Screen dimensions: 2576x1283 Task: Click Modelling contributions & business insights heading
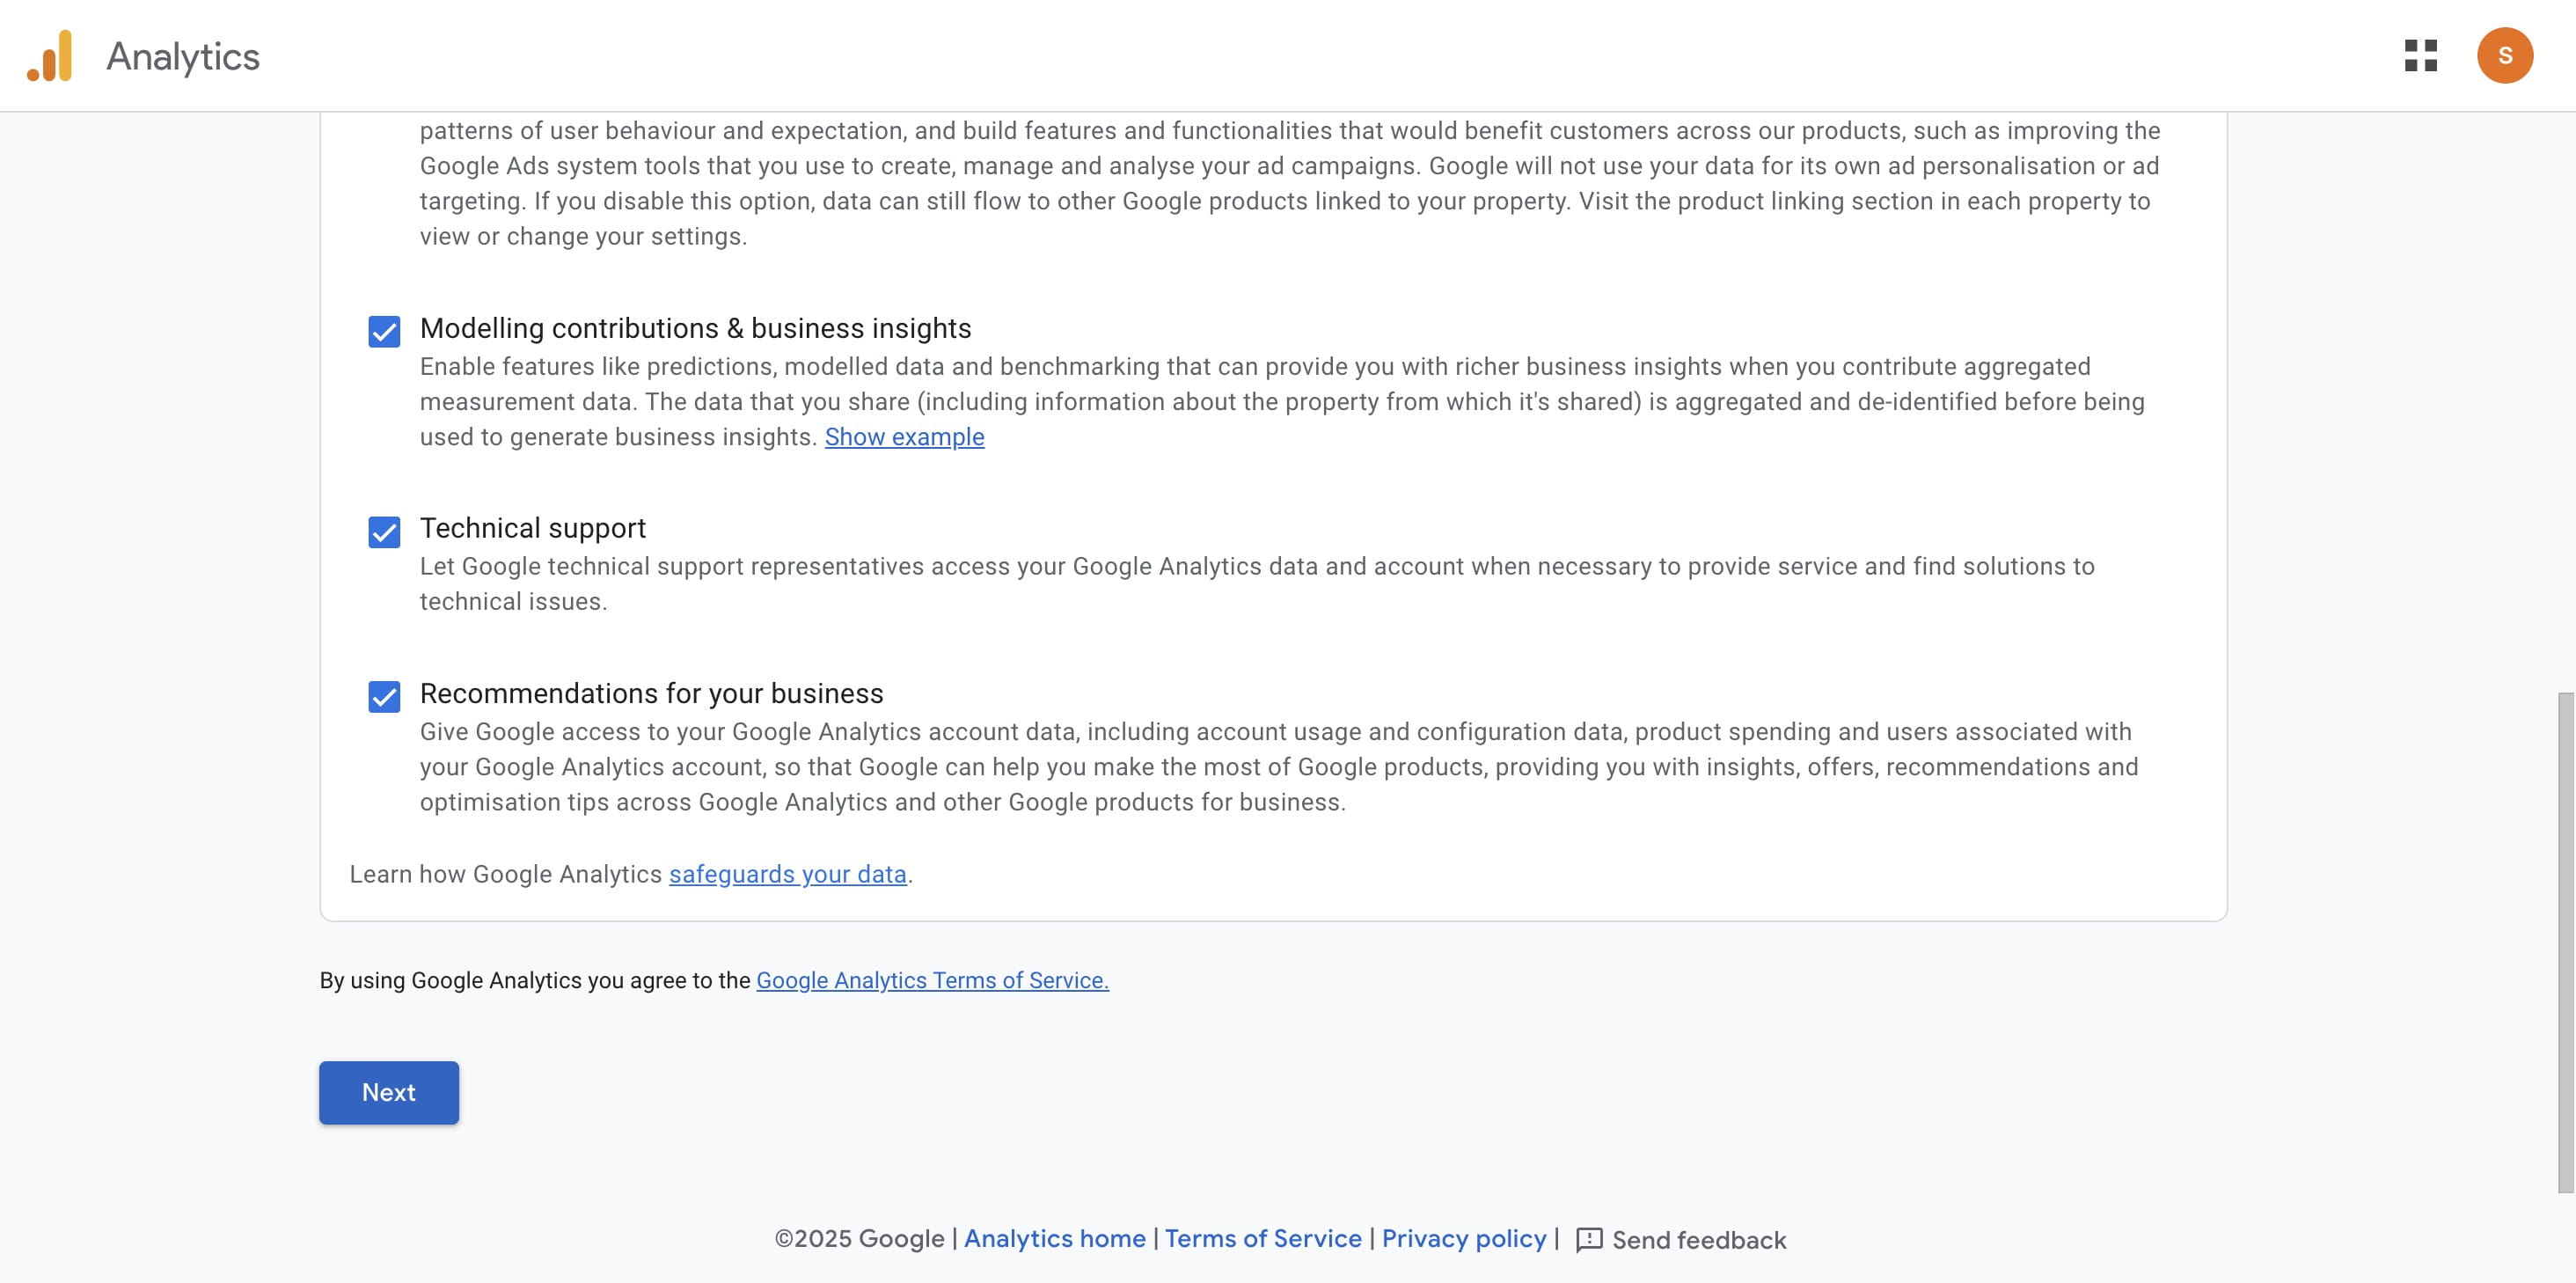tap(695, 328)
